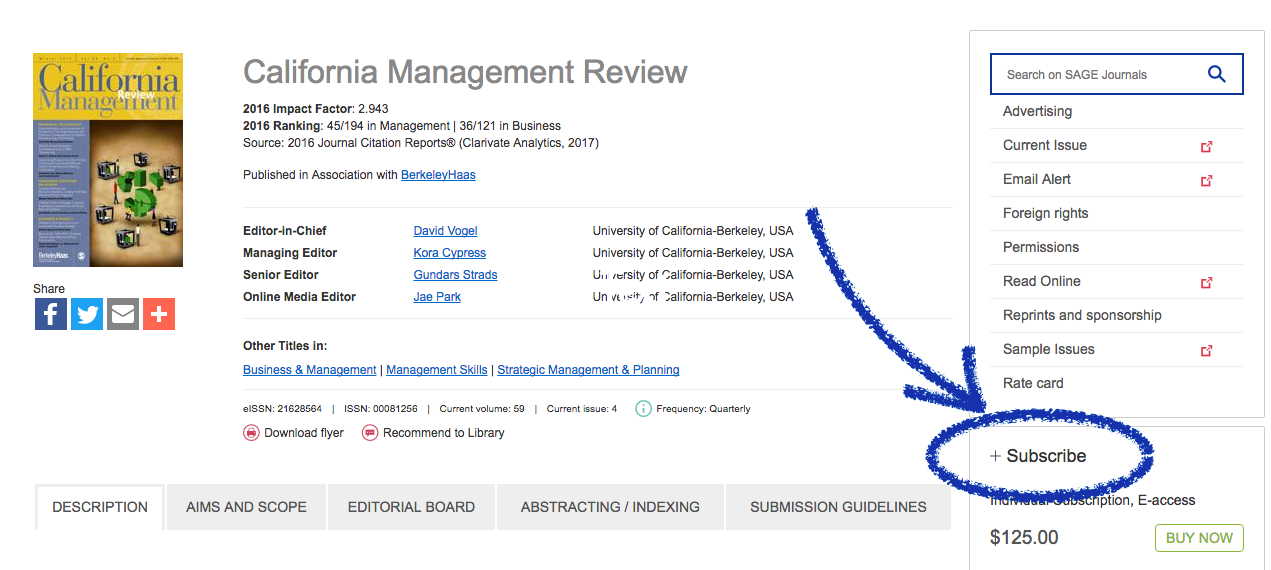Screen dimensions: 1271x570
Task: Open the Rate card sidebar item
Action: tap(1033, 384)
